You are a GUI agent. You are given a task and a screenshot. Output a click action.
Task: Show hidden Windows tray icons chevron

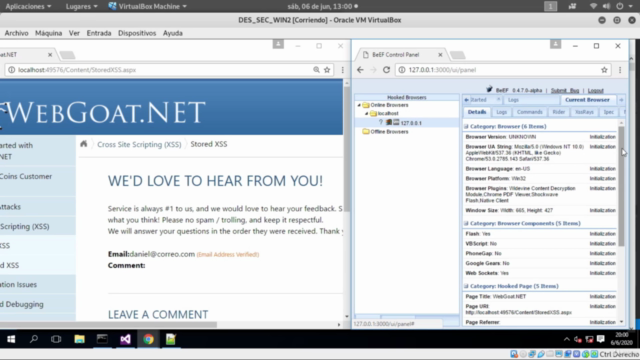[567, 339]
